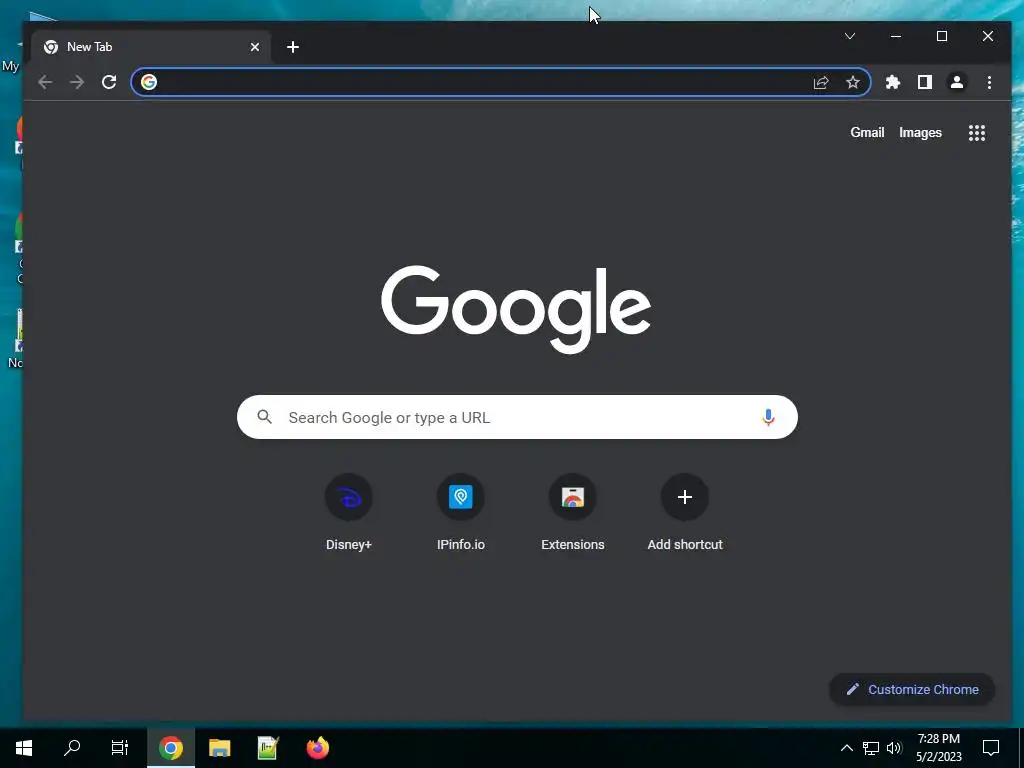Open the Windows Start menu

pyautogui.click(x=24, y=748)
